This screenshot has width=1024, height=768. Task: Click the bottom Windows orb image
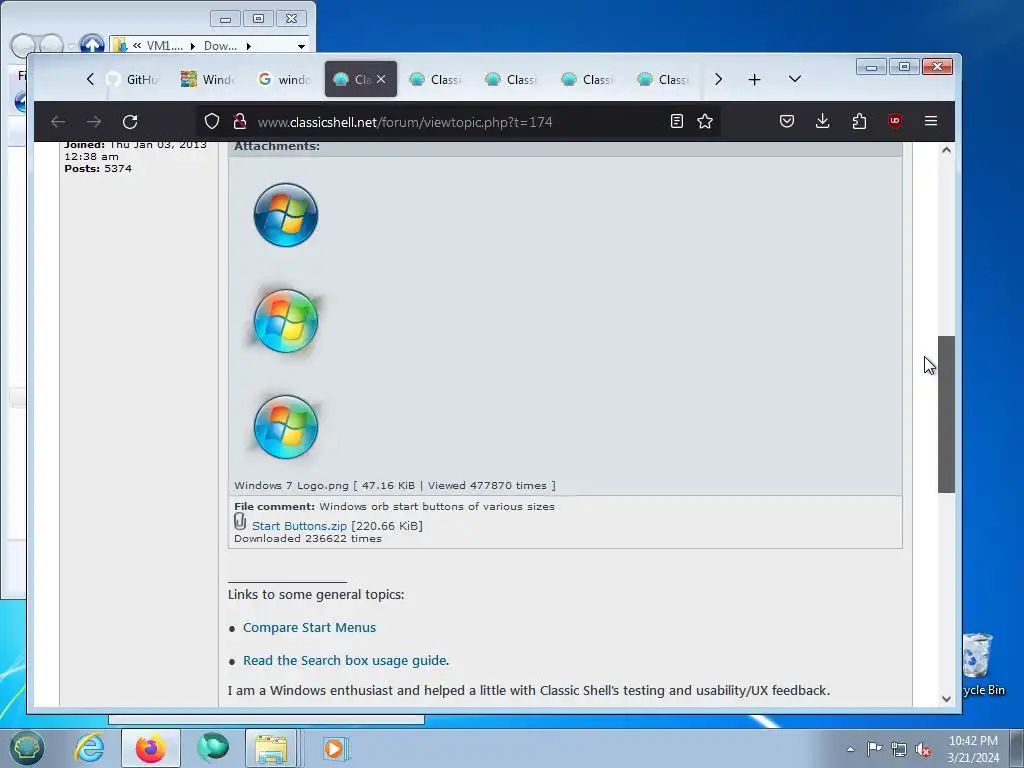(x=285, y=426)
